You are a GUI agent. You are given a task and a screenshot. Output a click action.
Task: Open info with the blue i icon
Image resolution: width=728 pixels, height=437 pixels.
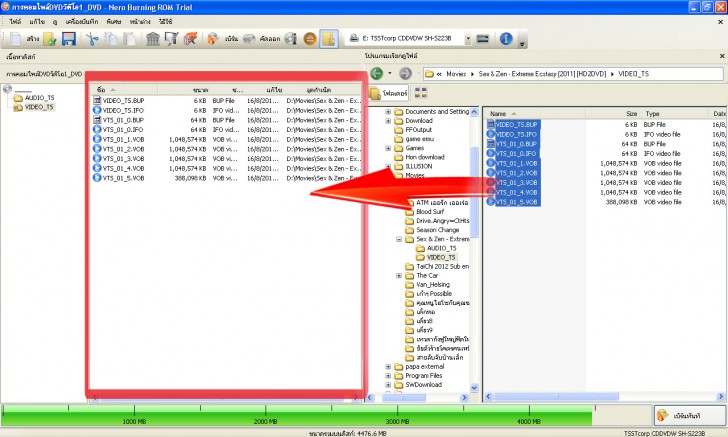[506, 39]
